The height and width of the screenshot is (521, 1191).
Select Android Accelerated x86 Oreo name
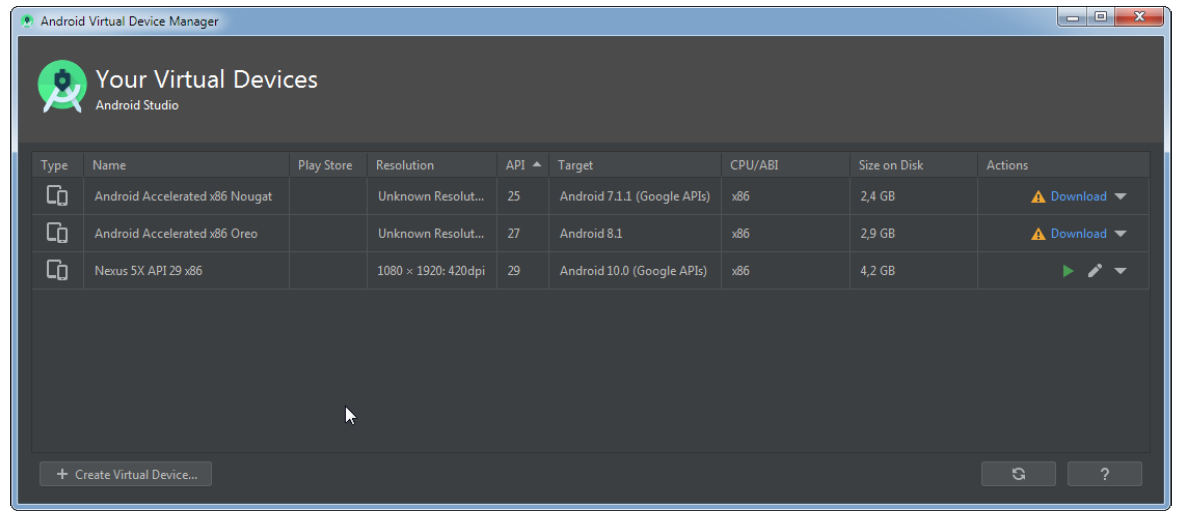[175, 233]
